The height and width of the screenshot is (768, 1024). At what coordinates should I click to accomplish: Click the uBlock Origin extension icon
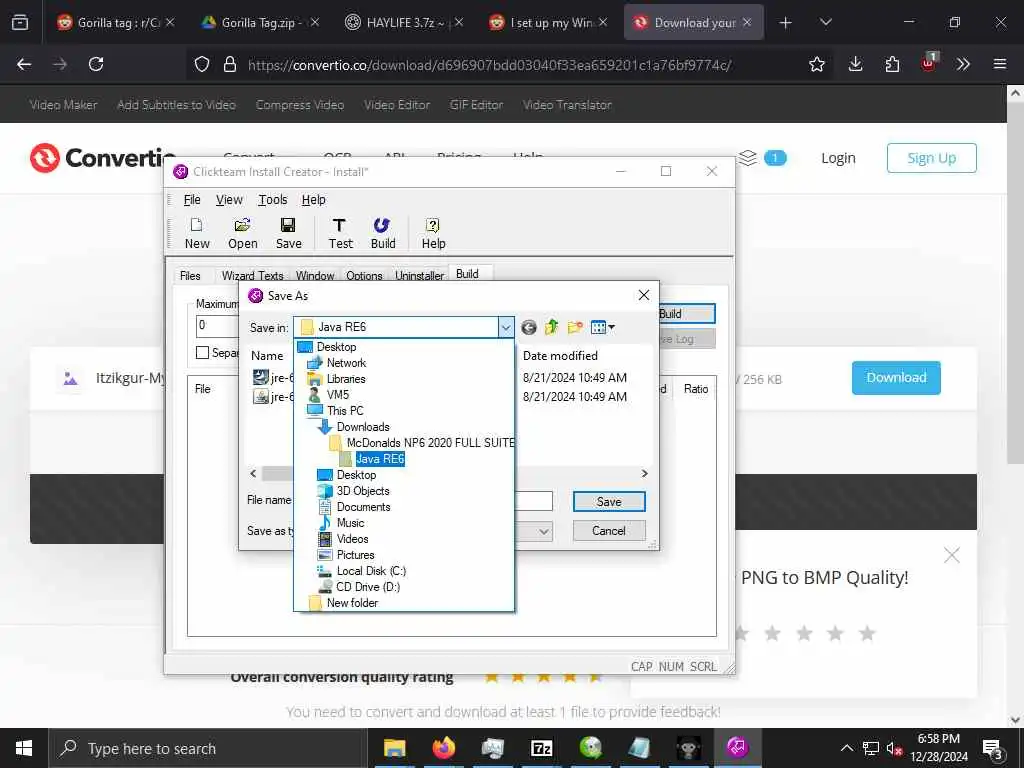pyautogui.click(x=929, y=63)
